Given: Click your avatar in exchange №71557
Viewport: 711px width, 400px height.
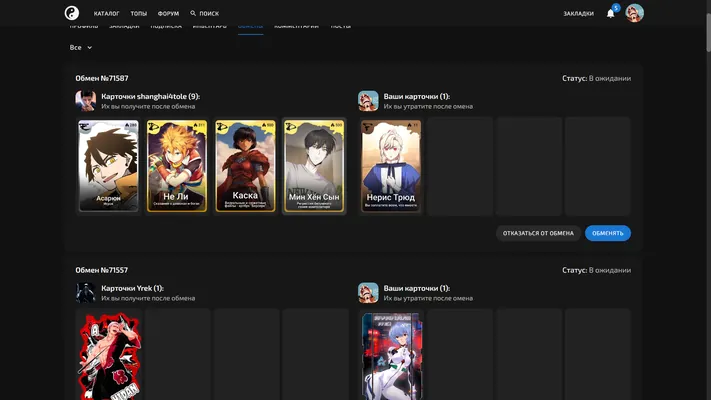Looking at the screenshot, I should tap(368, 293).
